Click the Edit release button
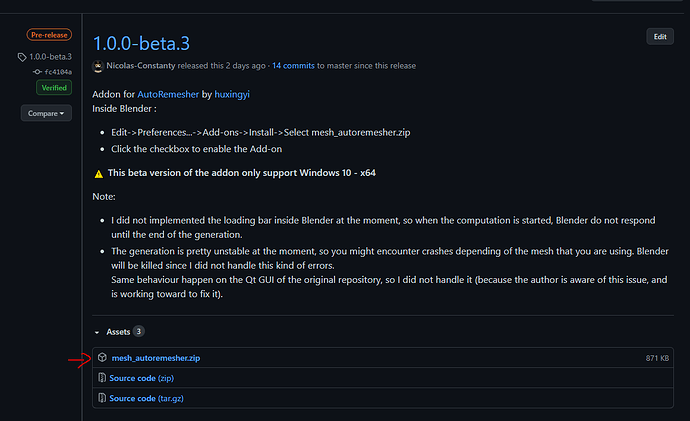This screenshot has height=421, width=690. [660, 37]
